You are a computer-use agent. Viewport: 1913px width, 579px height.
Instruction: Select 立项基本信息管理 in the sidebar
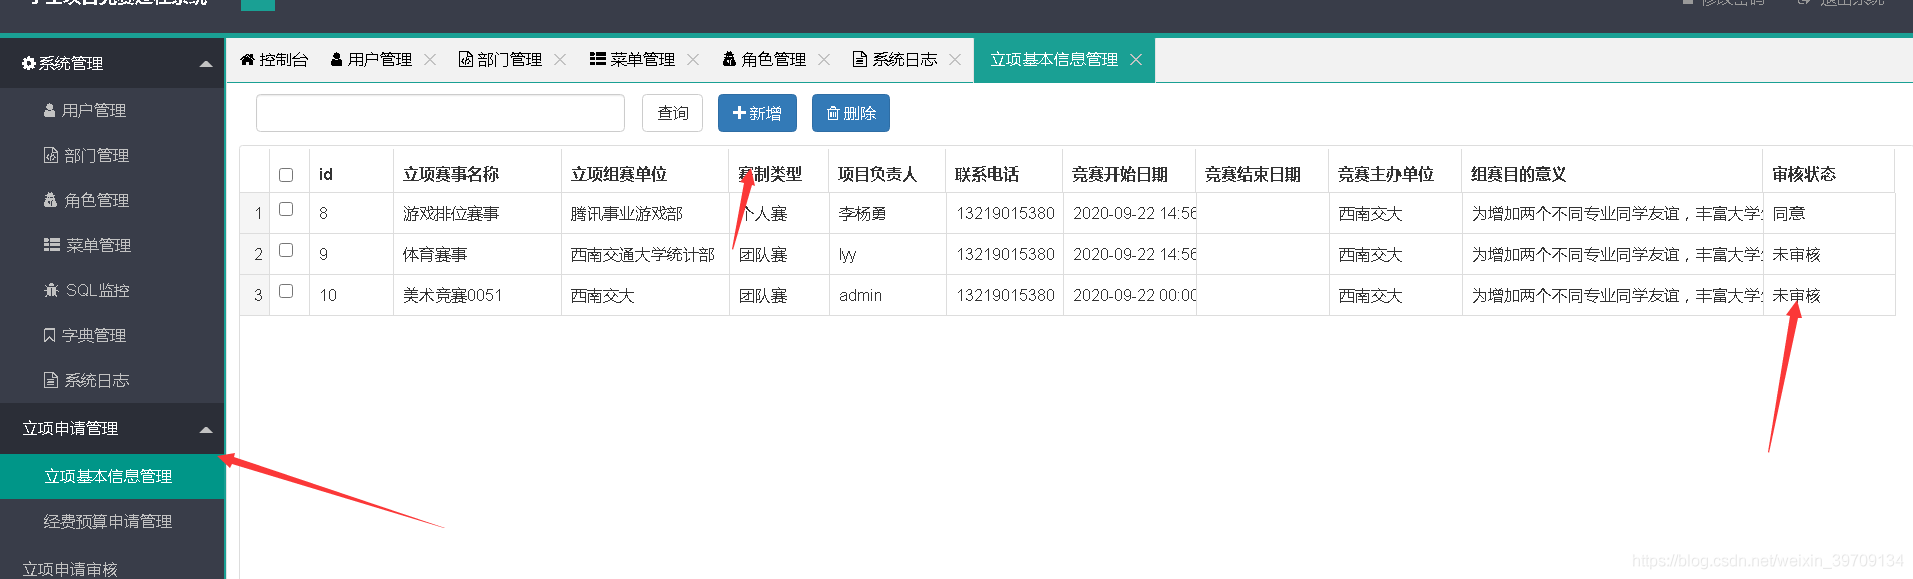(112, 476)
